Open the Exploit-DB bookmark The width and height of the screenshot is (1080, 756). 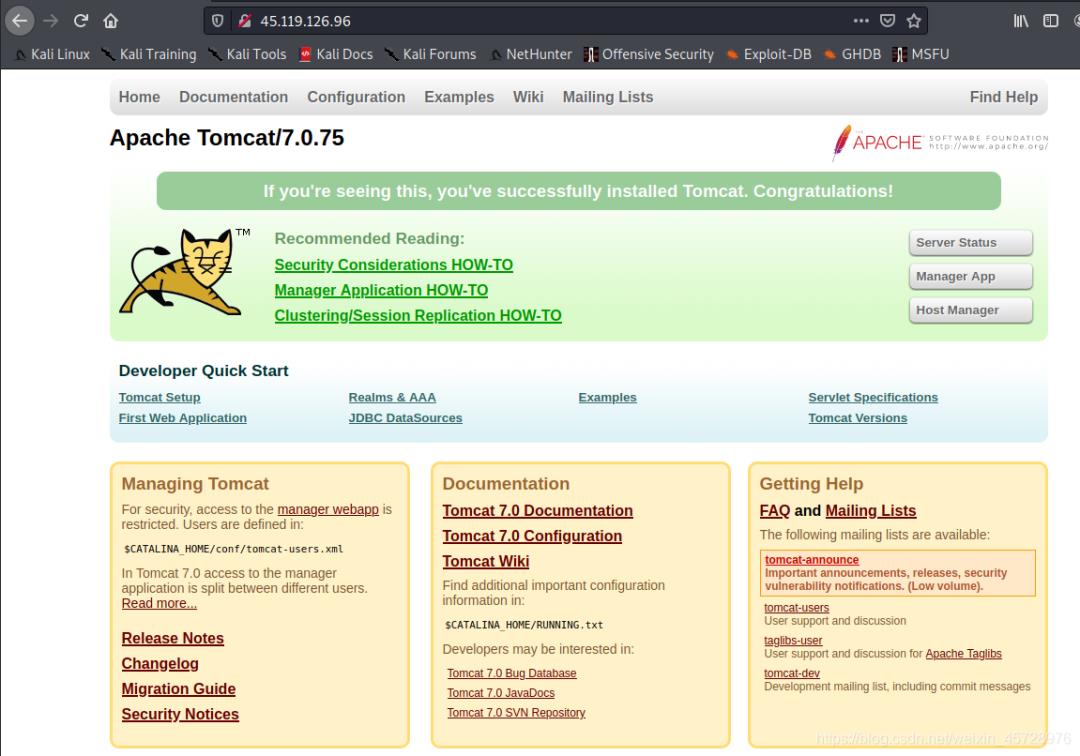[769, 54]
